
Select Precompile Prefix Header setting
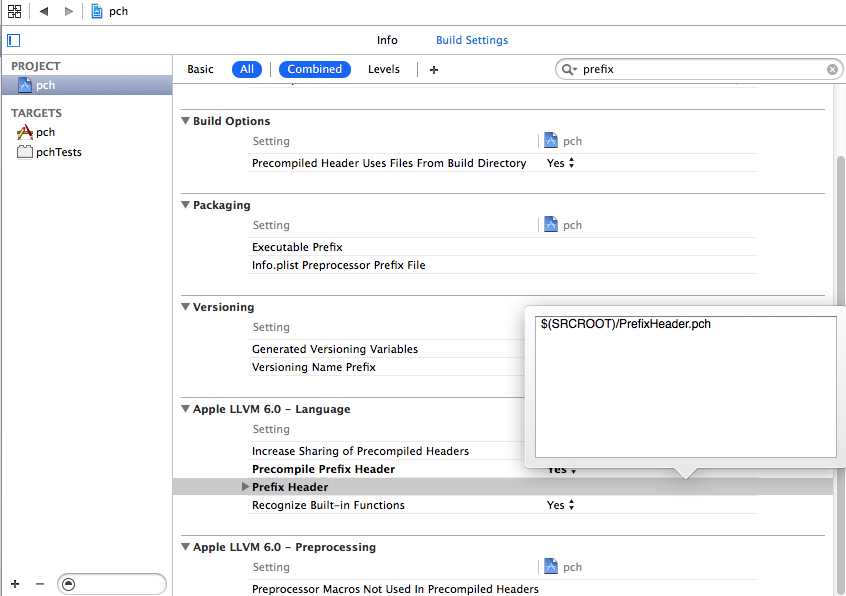(323, 469)
